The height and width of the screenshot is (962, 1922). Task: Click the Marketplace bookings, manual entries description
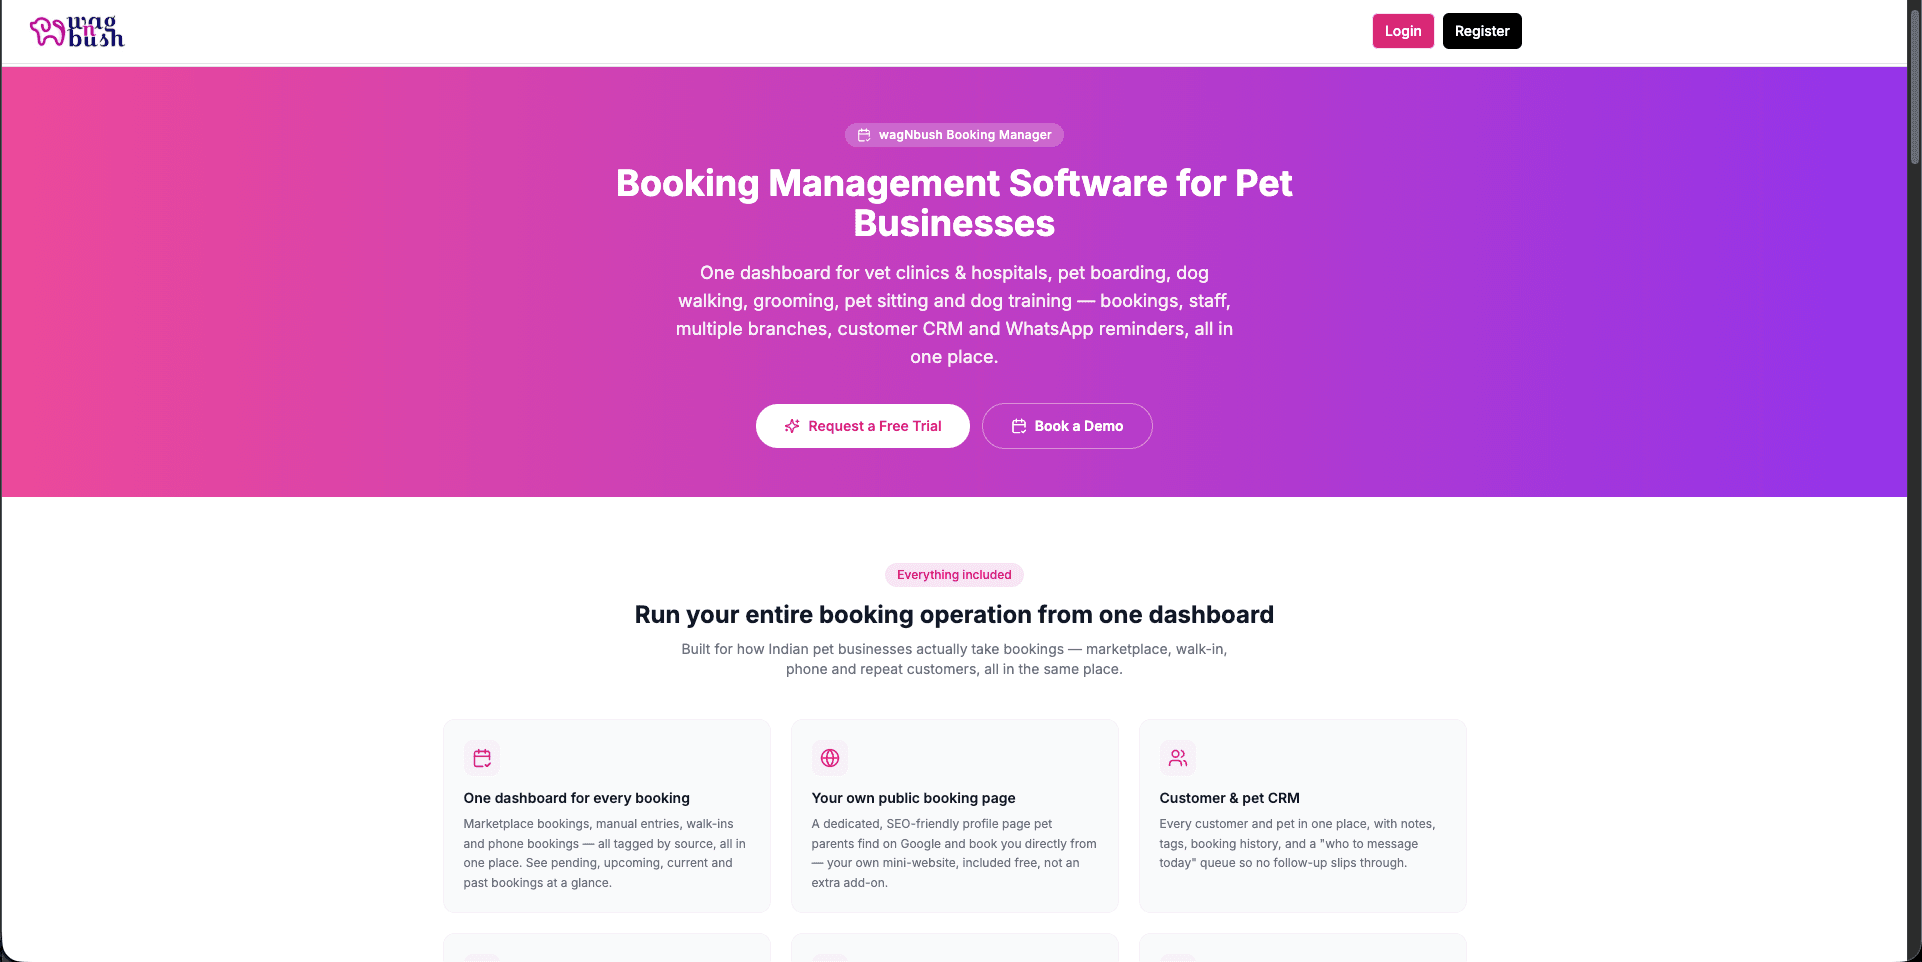click(x=605, y=853)
